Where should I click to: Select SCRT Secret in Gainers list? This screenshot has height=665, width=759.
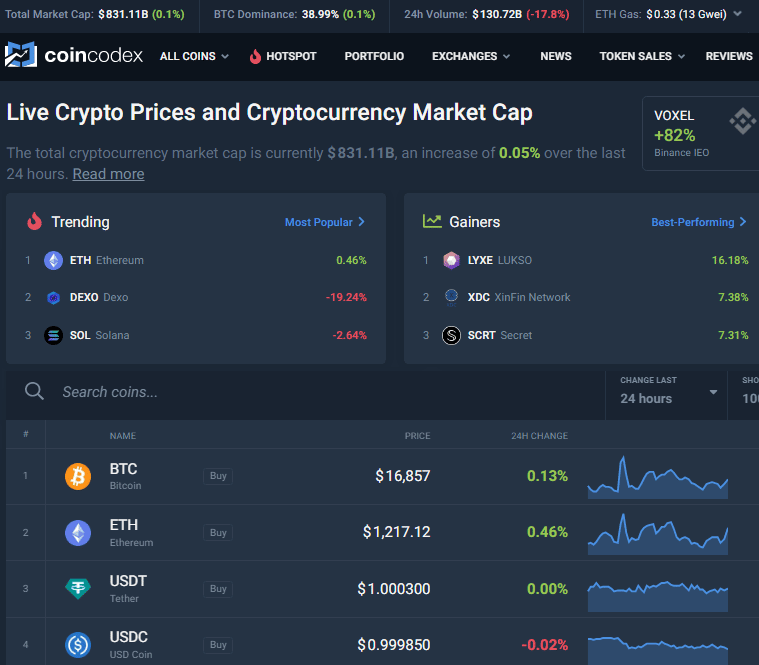586,335
